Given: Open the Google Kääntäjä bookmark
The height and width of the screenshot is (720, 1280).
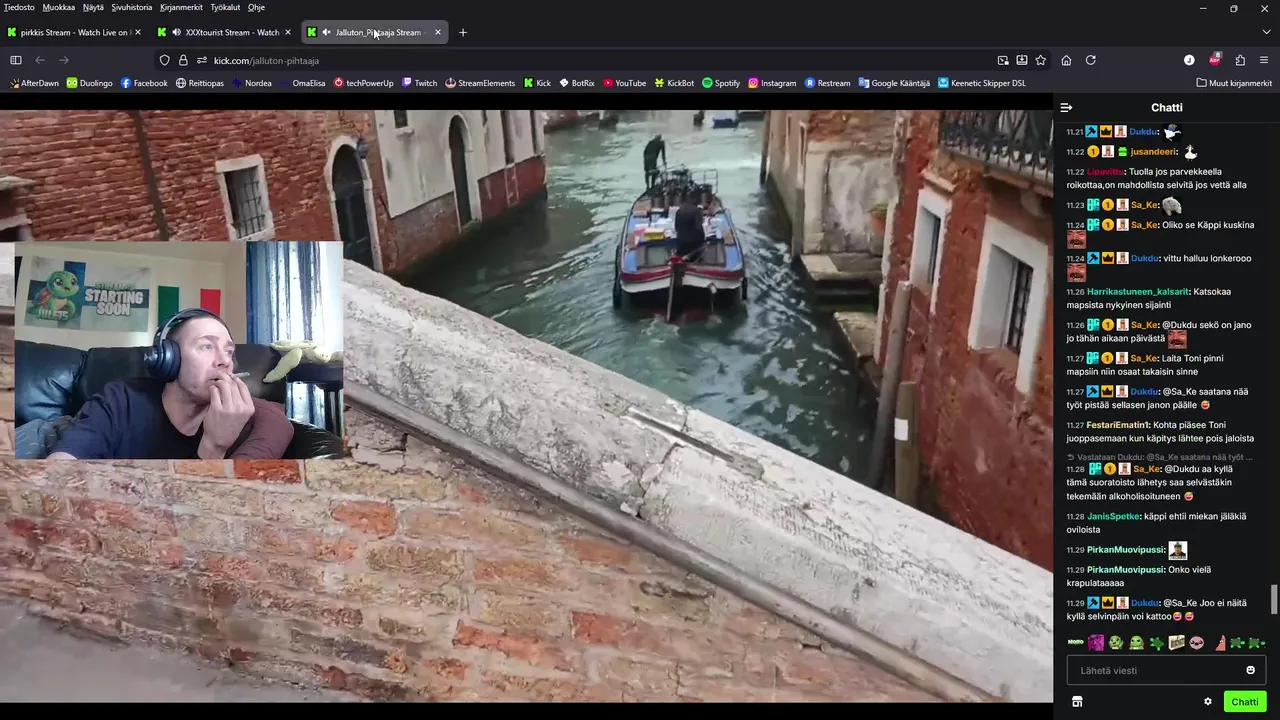Looking at the screenshot, I should coord(894,83).
